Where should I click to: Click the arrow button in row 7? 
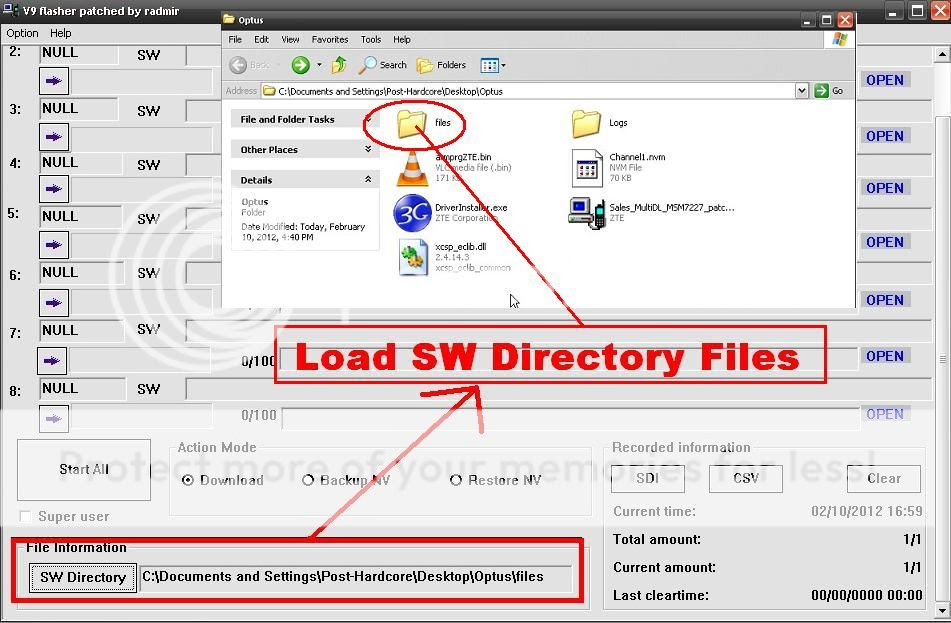click(52, 361)
